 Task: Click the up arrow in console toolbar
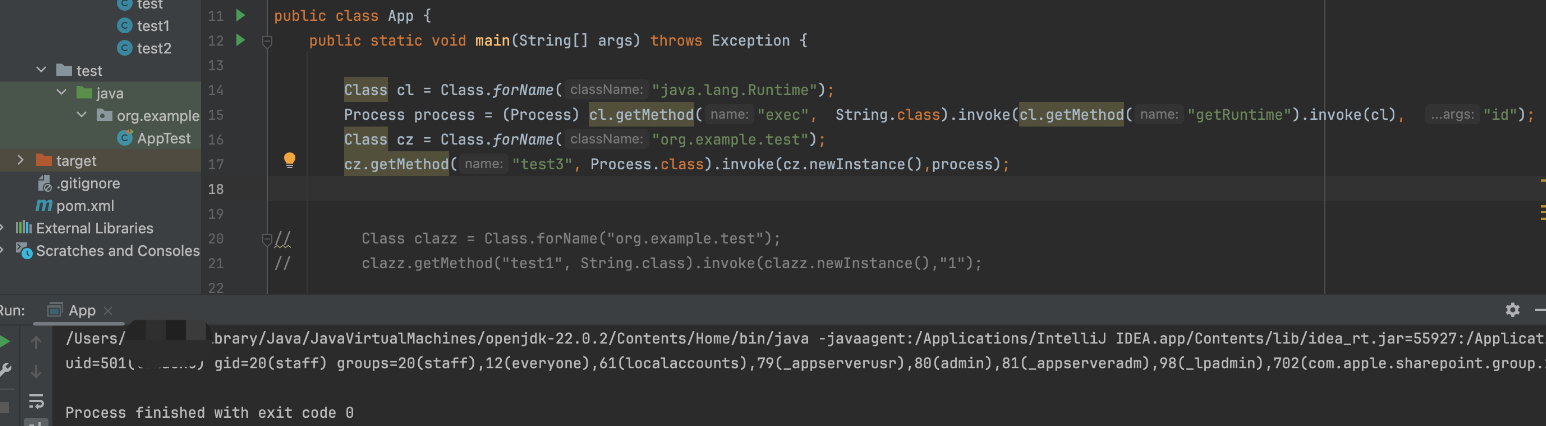pos(37,343)
